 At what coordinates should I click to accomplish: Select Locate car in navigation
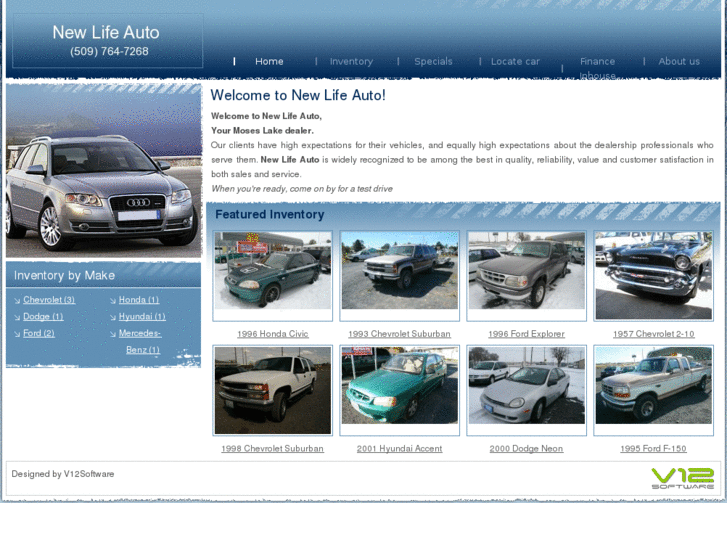click(515, 61)
